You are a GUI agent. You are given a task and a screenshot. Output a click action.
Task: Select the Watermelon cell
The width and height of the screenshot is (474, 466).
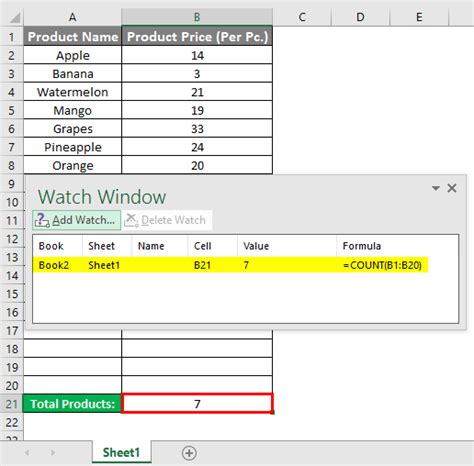point(73,92)
